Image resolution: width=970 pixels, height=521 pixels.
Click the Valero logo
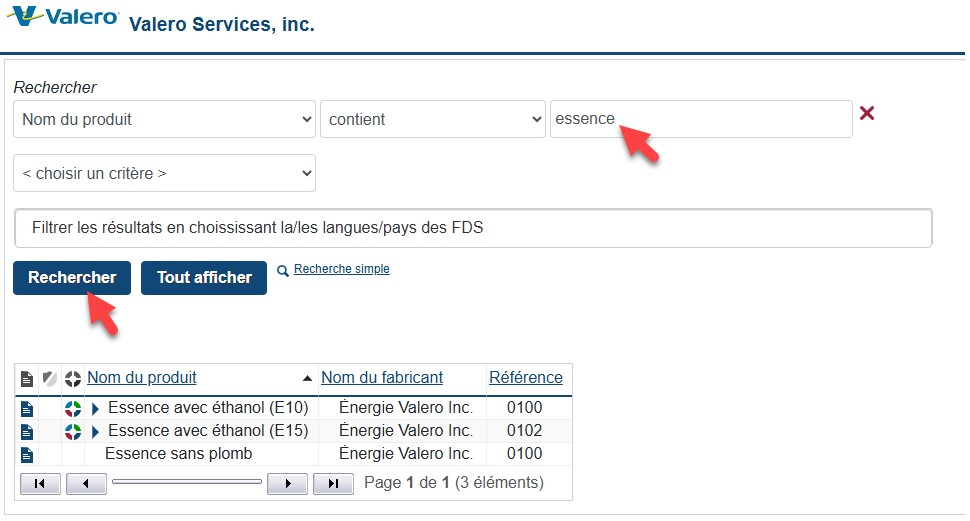pos(62,18)
